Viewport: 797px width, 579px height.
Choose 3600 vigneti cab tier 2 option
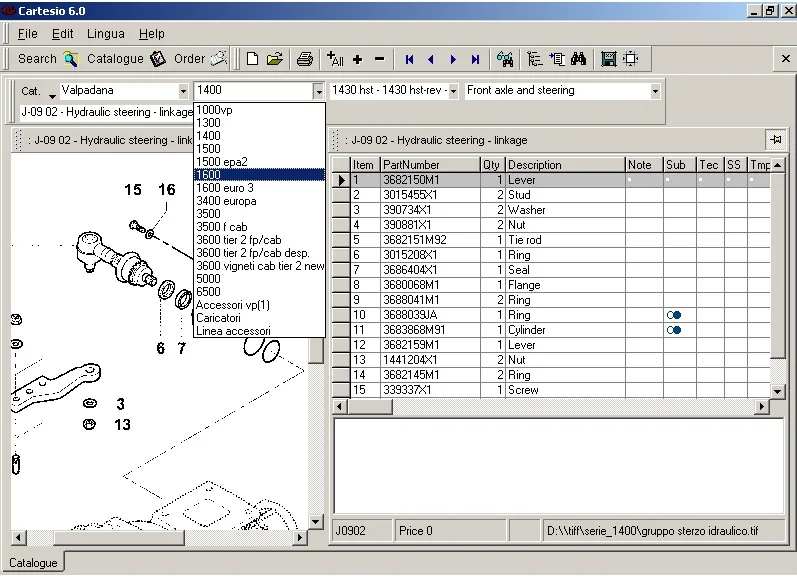(259, 266)
